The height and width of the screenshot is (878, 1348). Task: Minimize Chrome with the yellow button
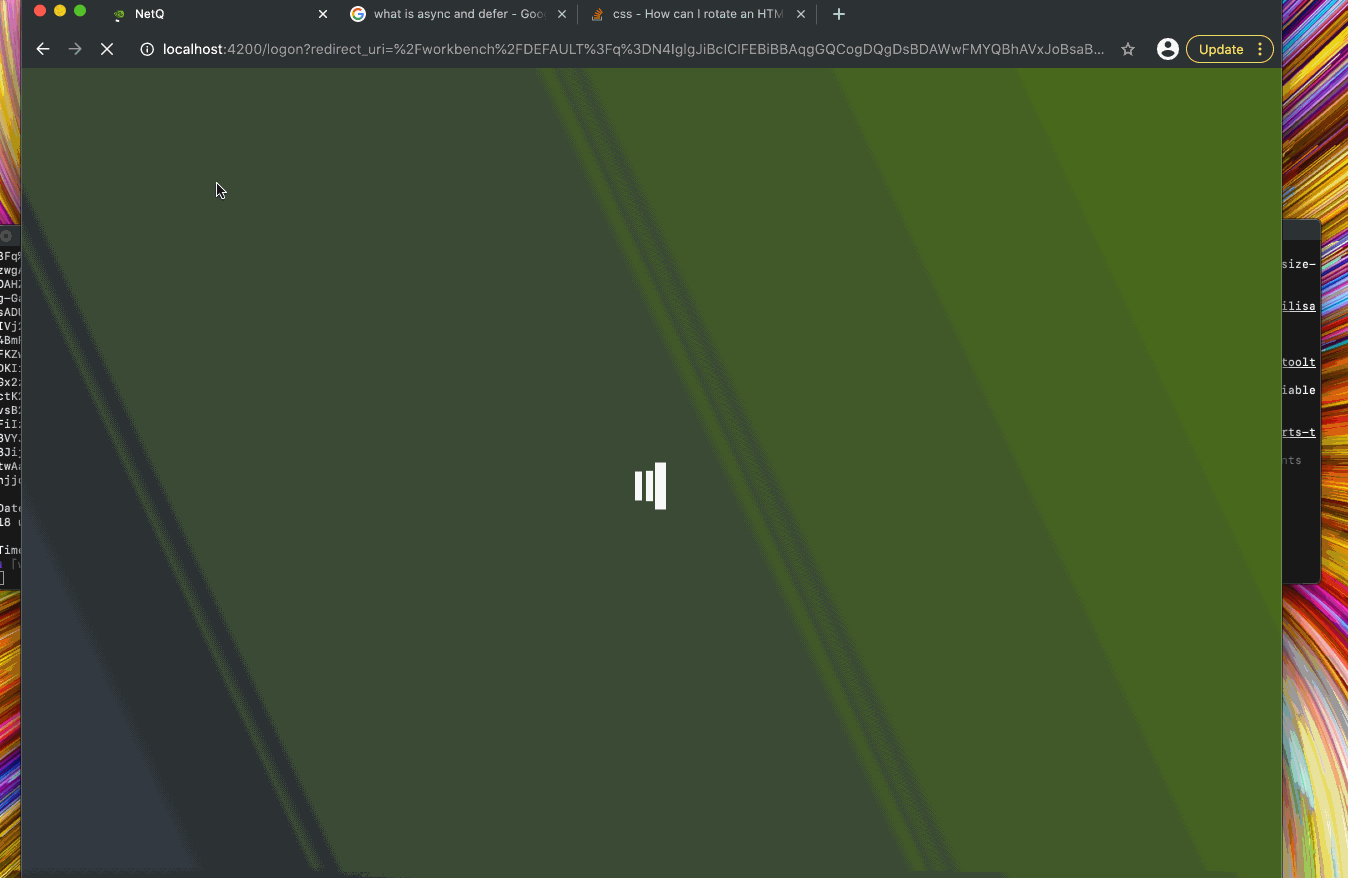(x=60, y=11)
